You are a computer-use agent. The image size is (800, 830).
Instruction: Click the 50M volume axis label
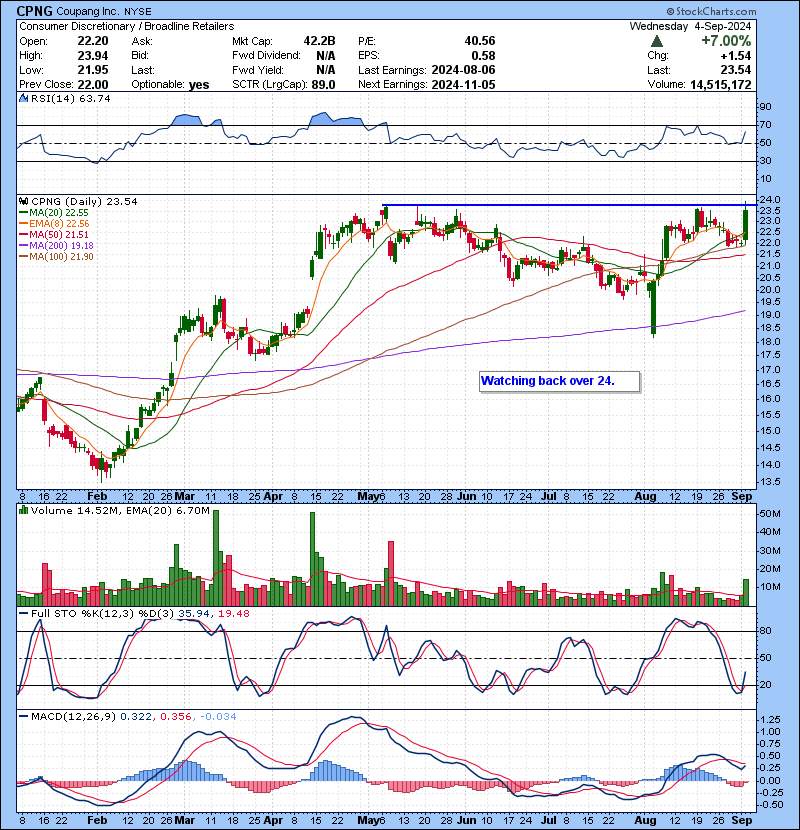pos(770,514)
